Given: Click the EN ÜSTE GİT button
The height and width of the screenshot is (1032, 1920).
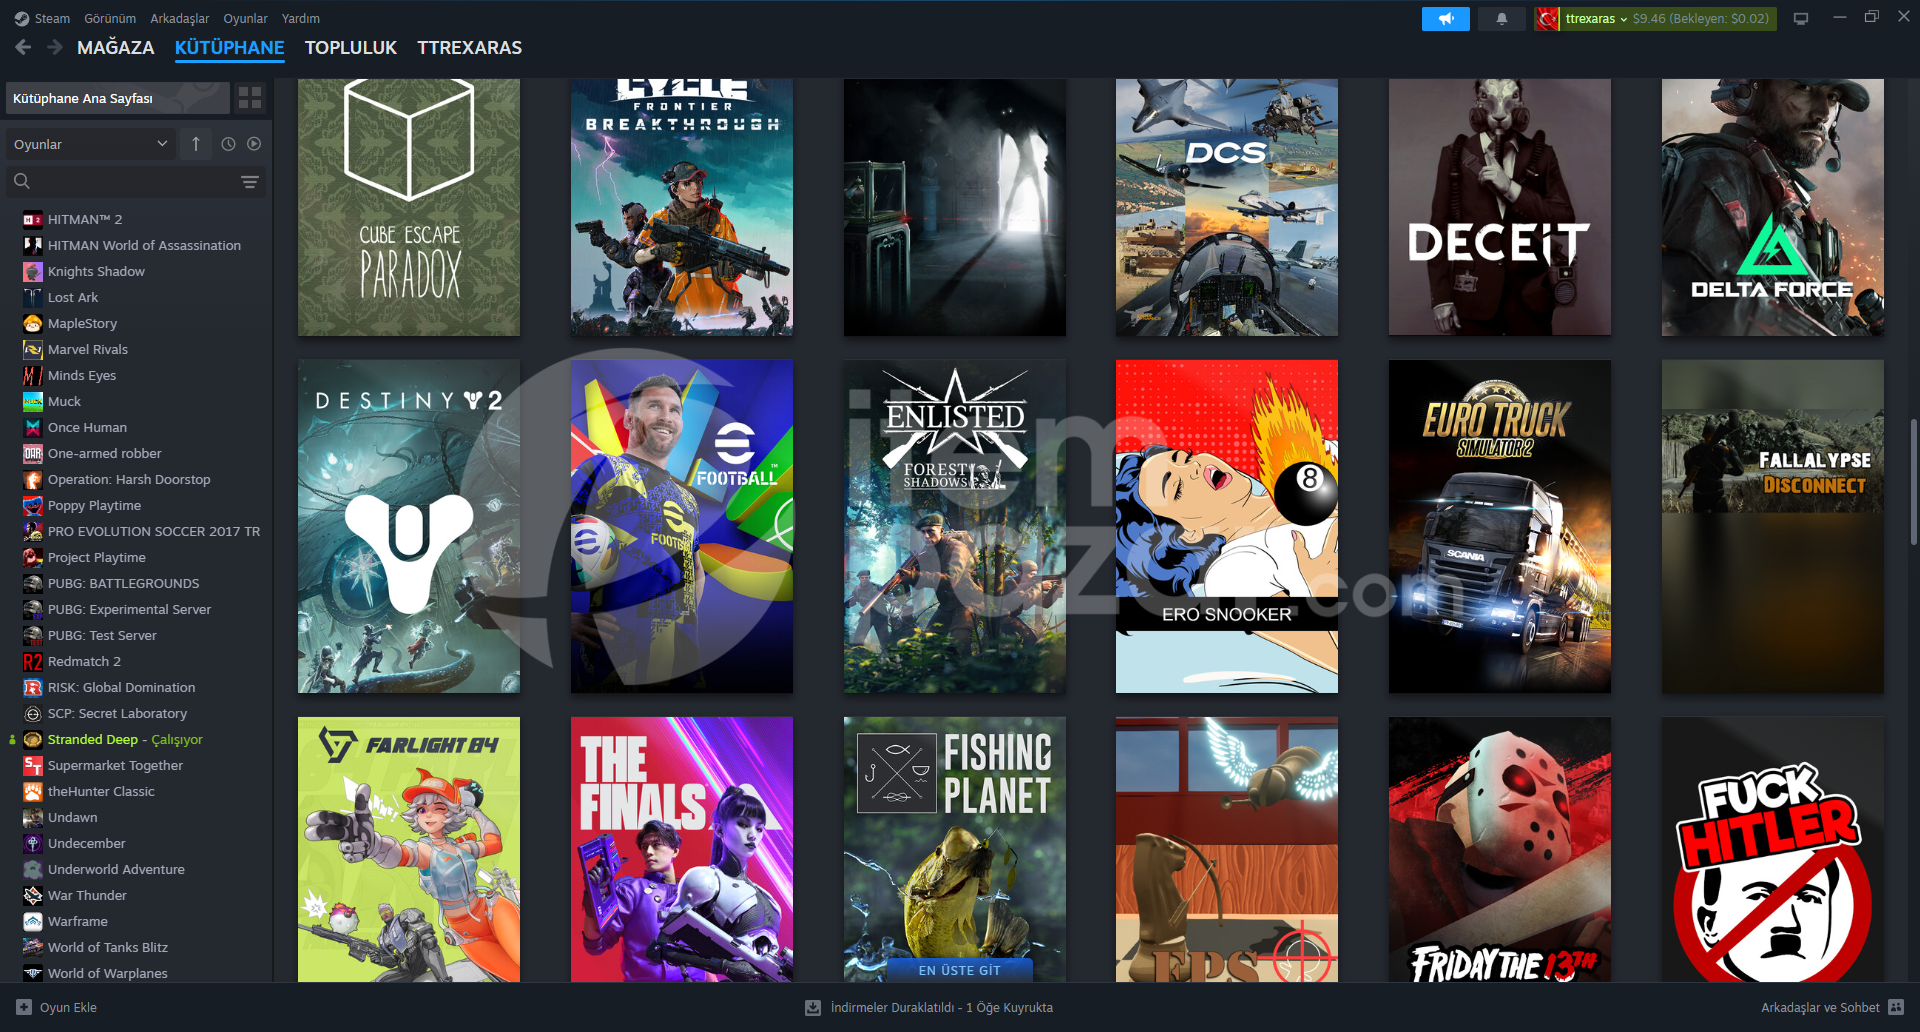Looking at the screenshot, I should [959, 970].
